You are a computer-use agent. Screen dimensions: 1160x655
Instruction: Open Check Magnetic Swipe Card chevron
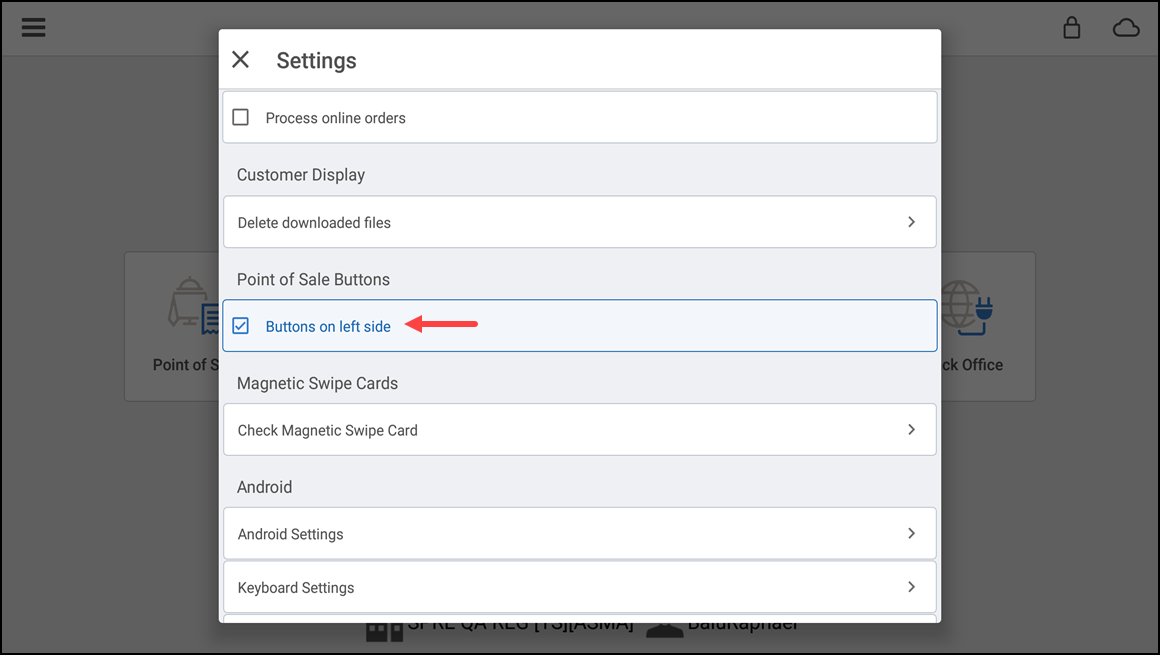click(x=911, y=429)
